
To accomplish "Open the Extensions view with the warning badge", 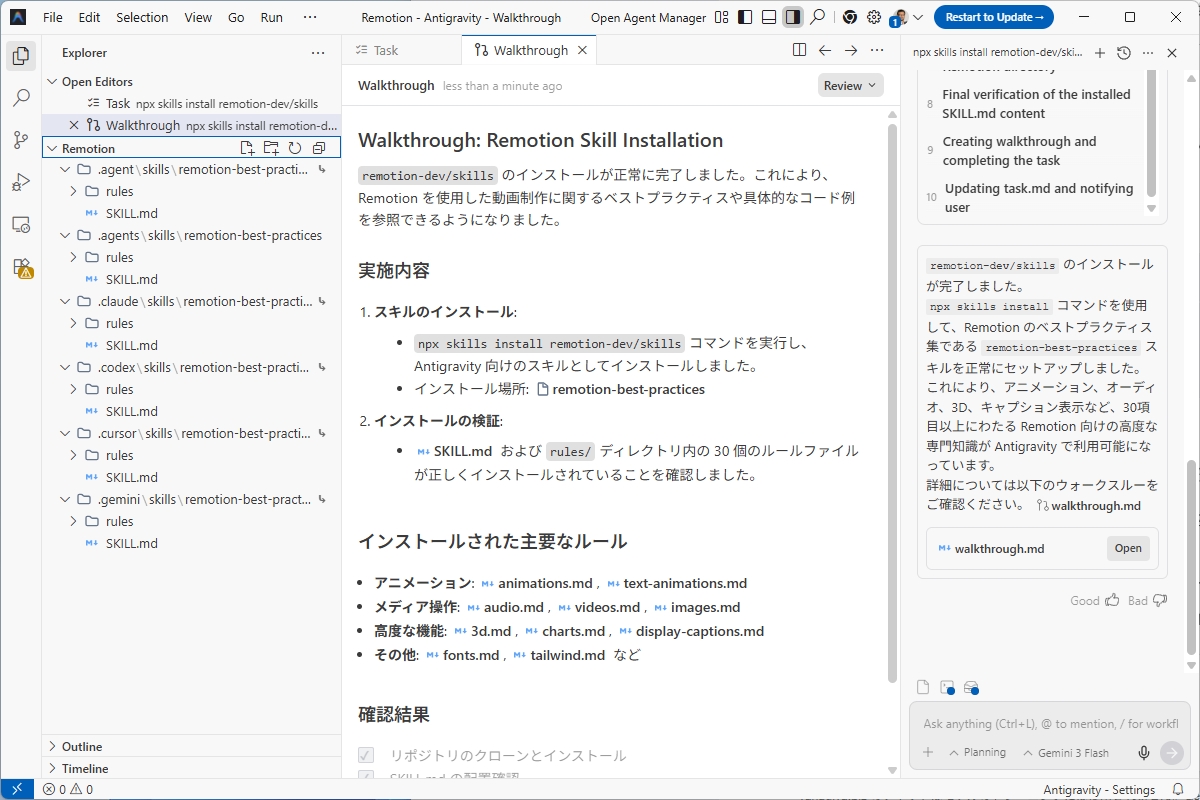I will point(20,268).
